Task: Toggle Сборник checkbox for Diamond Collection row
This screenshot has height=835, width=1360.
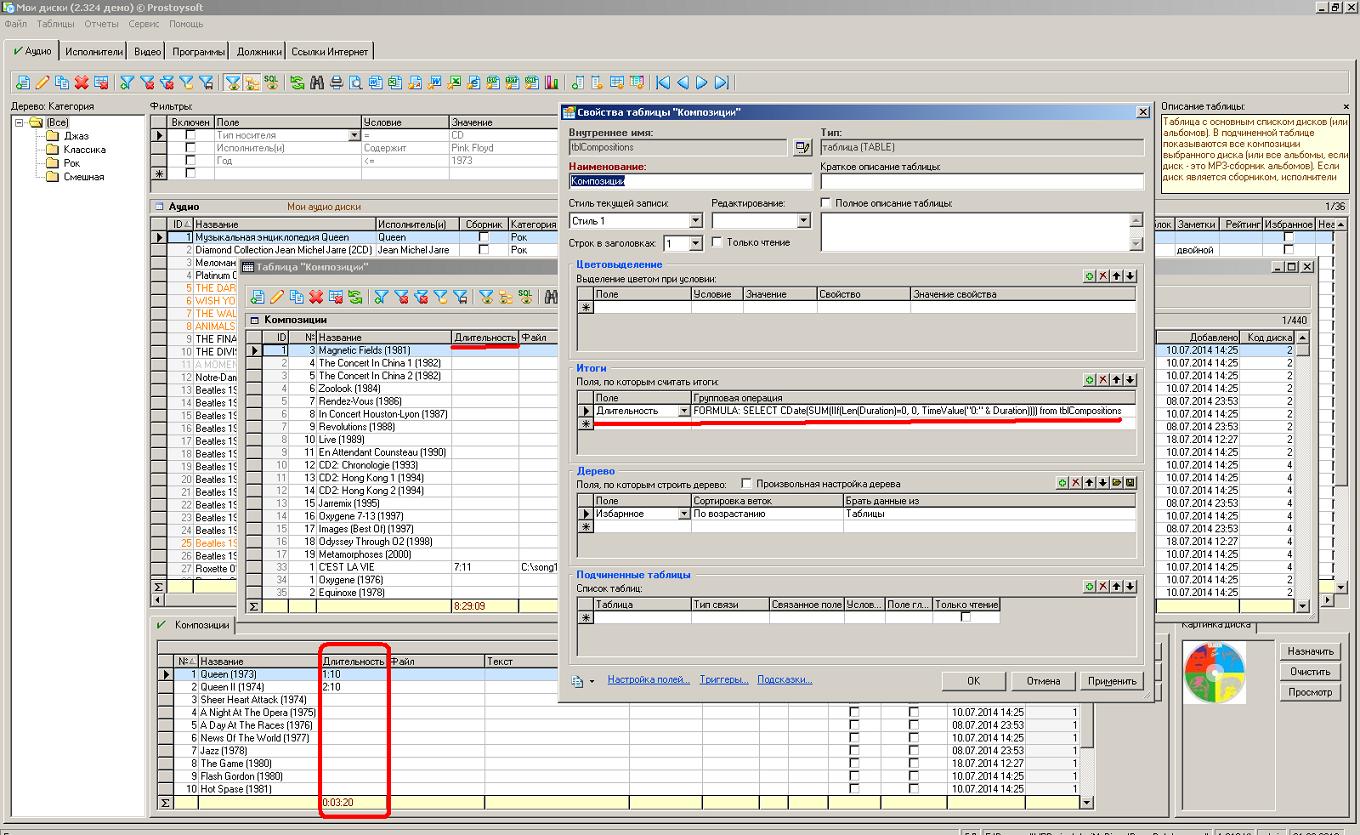Action: point(484,250)
